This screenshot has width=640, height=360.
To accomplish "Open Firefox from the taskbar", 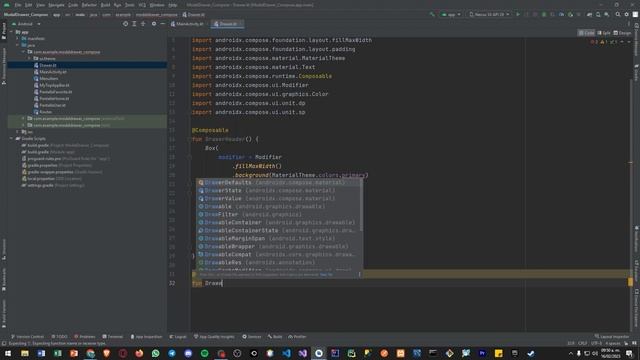I will coord(139,353).
